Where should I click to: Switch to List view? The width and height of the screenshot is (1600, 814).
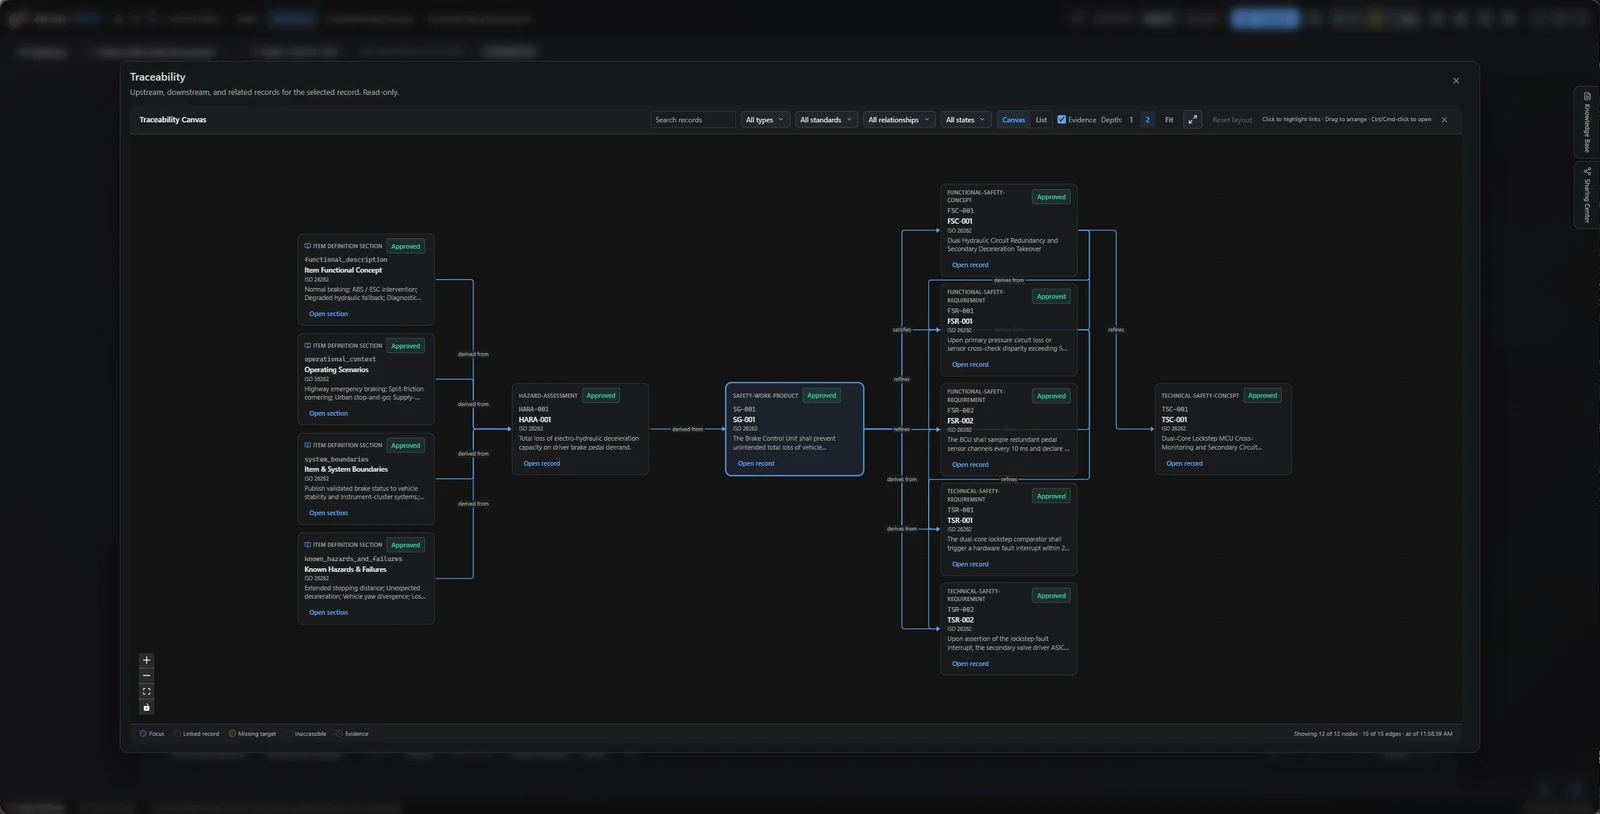point(1041,120)
